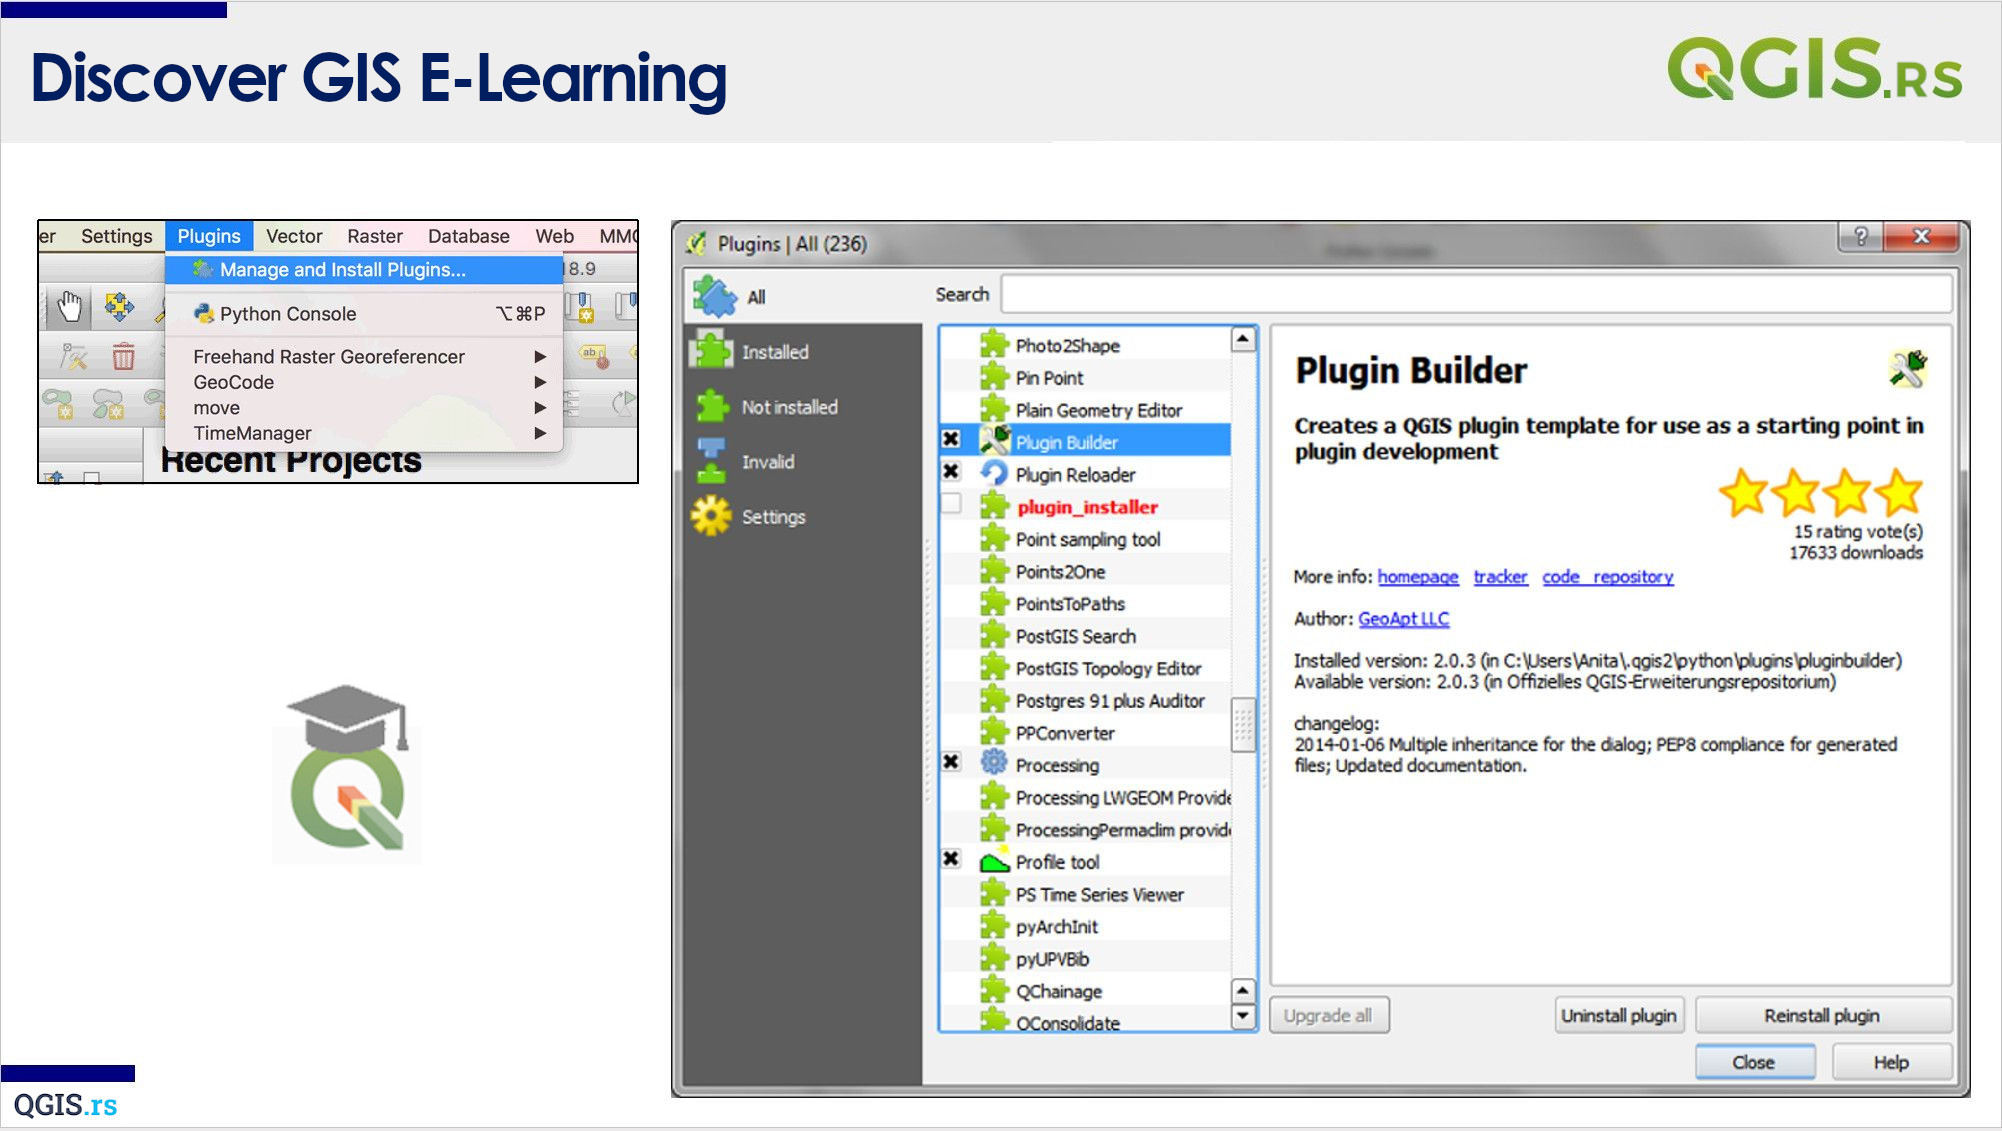Click the Processing gear icon in list
The width and height of the screenshot is (2002, 1131).
coord(994,763)
